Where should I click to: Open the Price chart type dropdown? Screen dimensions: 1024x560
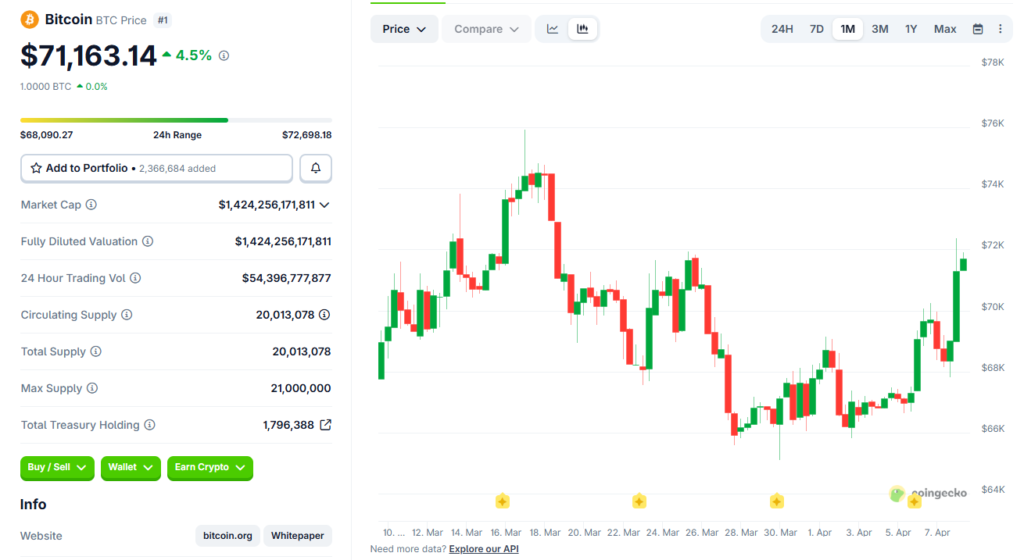(404, 29)
